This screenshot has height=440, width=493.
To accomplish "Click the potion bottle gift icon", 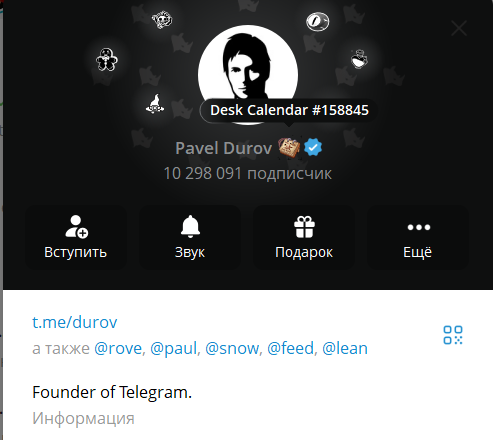I will tap(359, 59).
